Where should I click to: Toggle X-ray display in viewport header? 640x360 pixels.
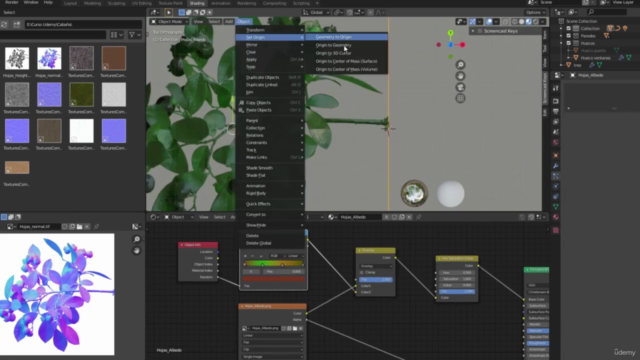[506, 22]
